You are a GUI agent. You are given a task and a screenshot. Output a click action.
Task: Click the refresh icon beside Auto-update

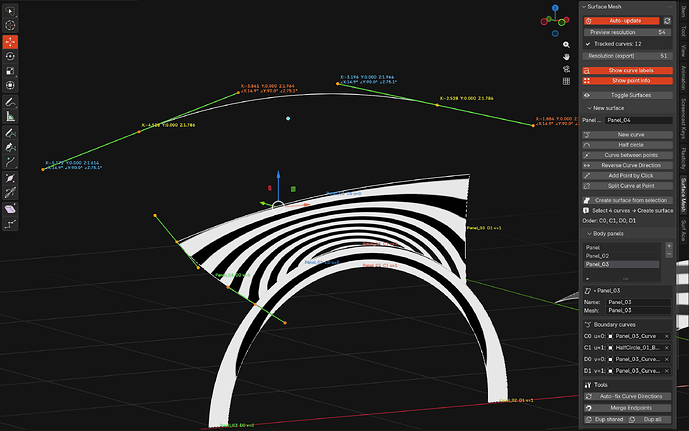pyautogui.click(x=667, y=21)
